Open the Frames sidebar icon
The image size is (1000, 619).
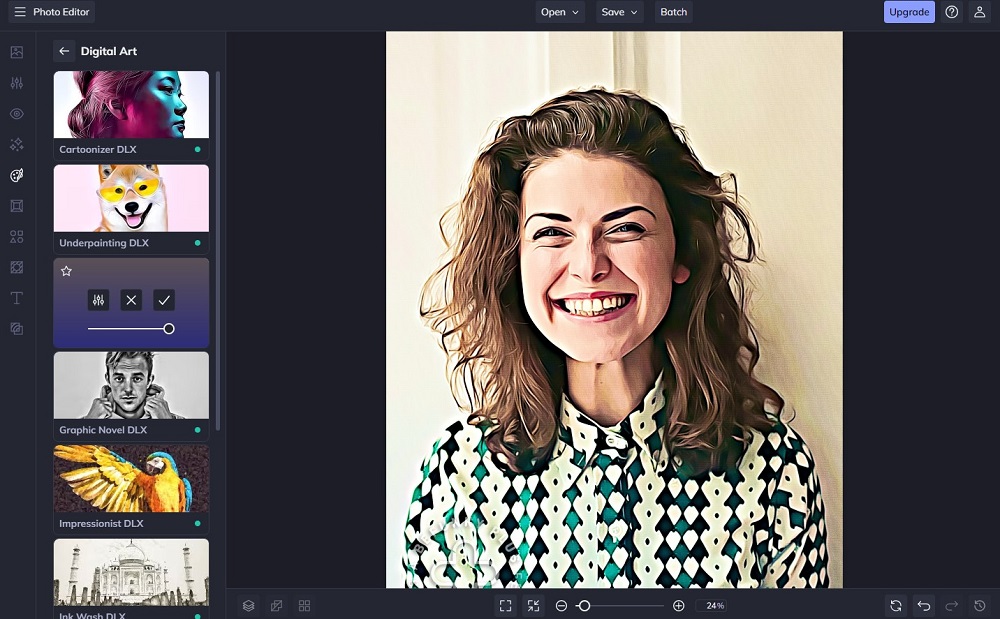coord(17,206)
